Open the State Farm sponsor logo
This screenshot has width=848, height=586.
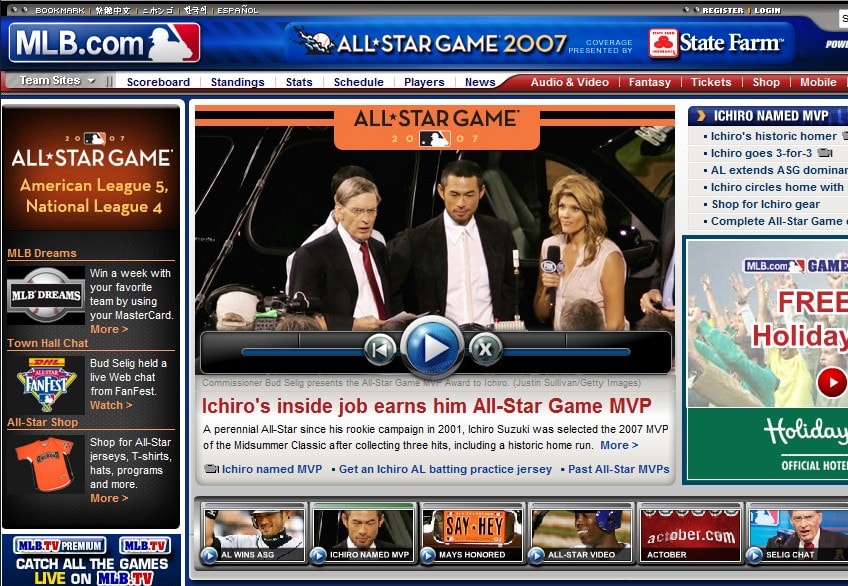(716, 43)
